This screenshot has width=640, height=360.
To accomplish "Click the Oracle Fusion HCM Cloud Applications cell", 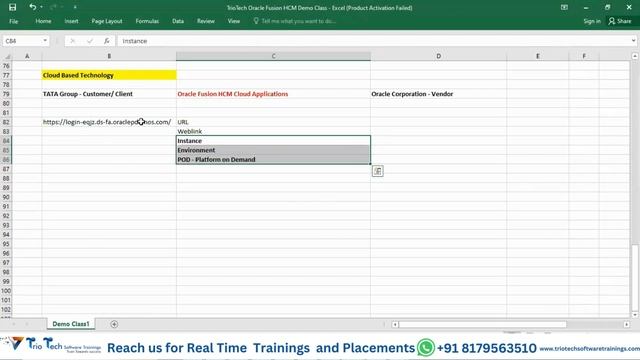I will [273, 94].
